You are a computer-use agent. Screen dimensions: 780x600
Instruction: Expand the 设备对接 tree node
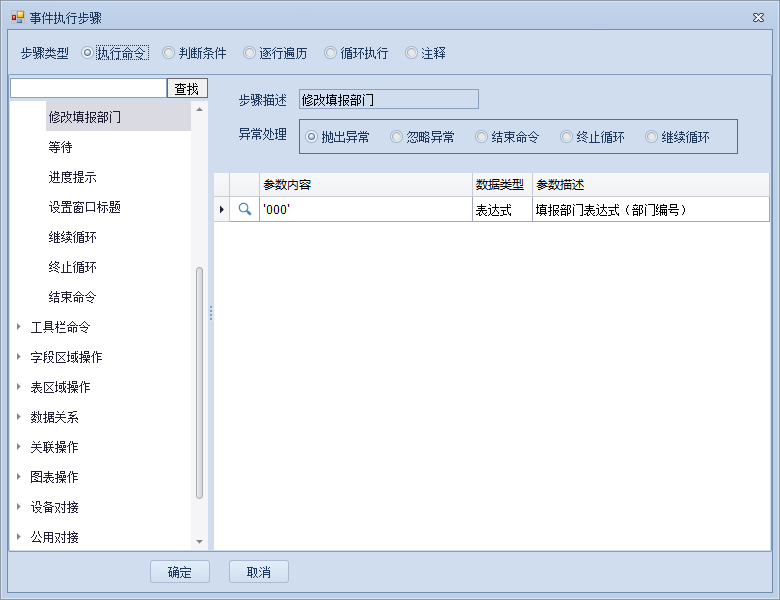click(19, 507)
